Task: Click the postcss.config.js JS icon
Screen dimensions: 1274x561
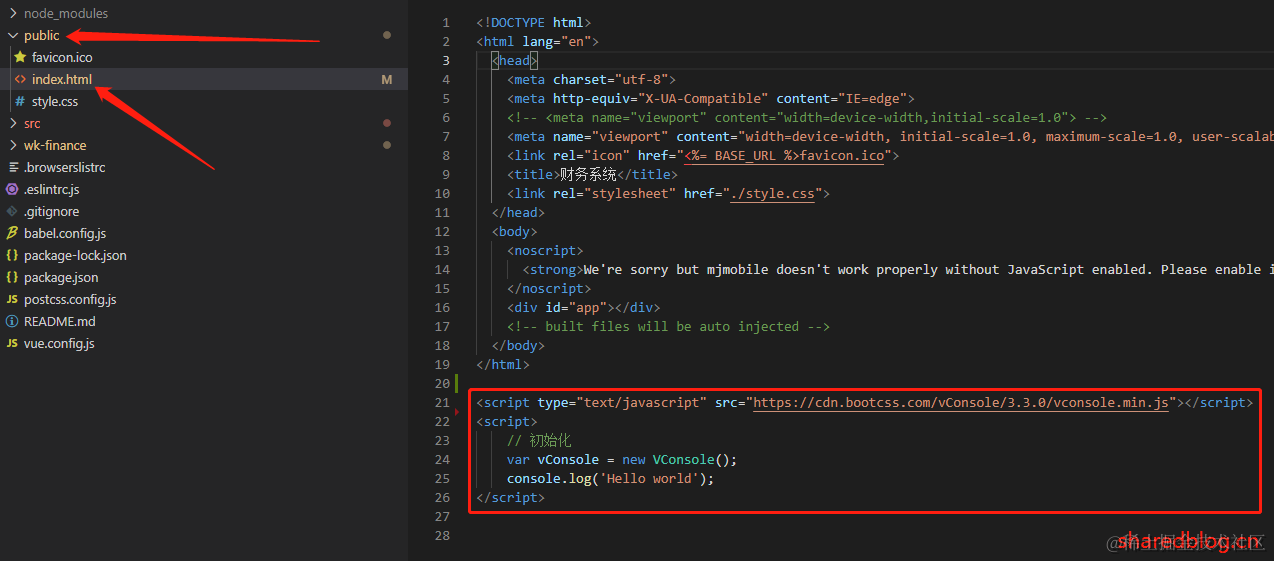Action: click(x=12, y=299)
